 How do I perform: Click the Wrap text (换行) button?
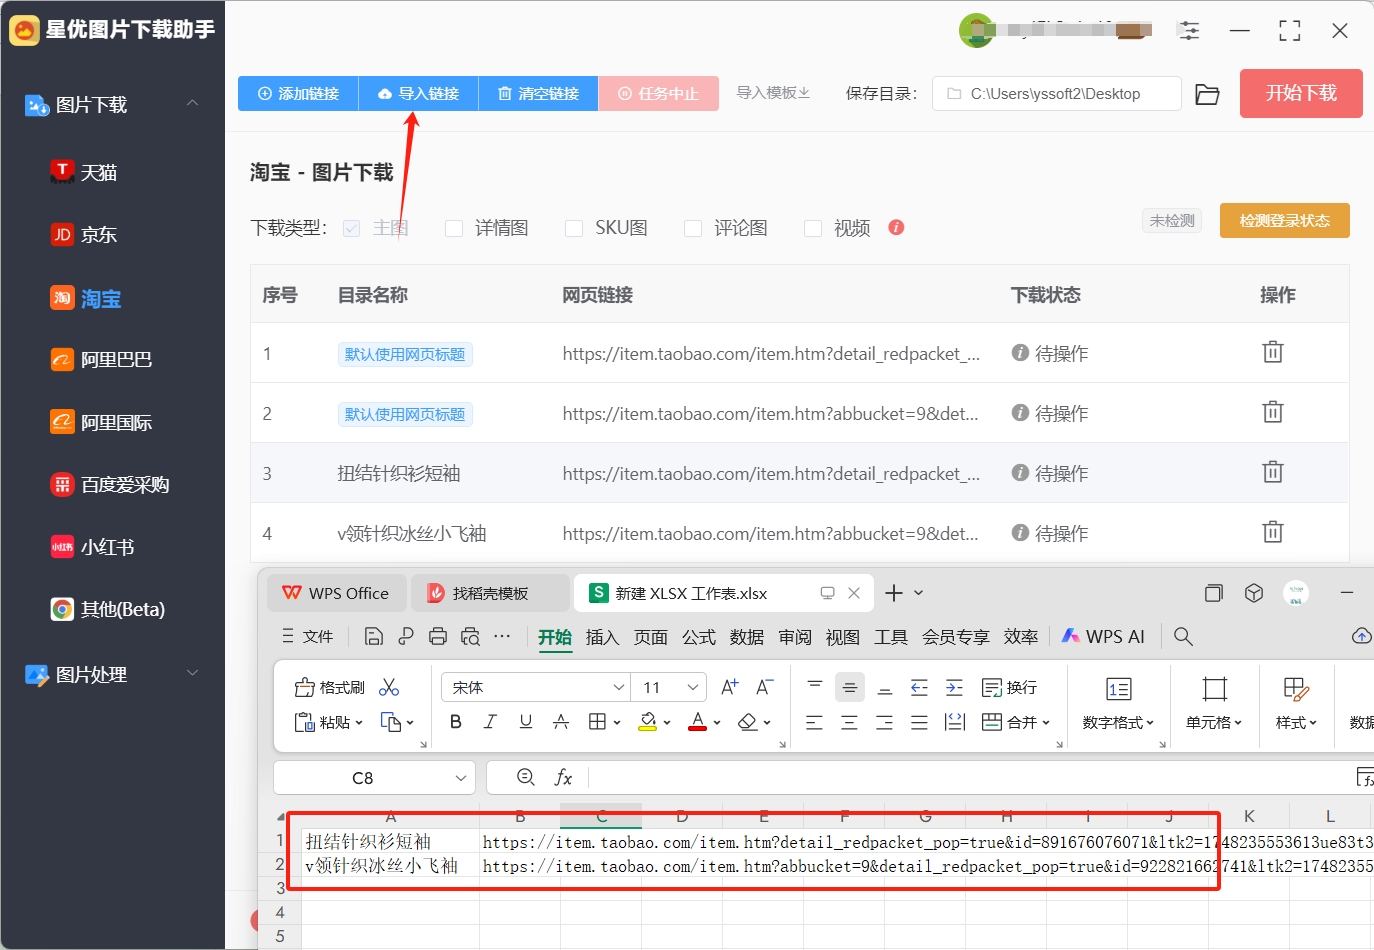1009,687
